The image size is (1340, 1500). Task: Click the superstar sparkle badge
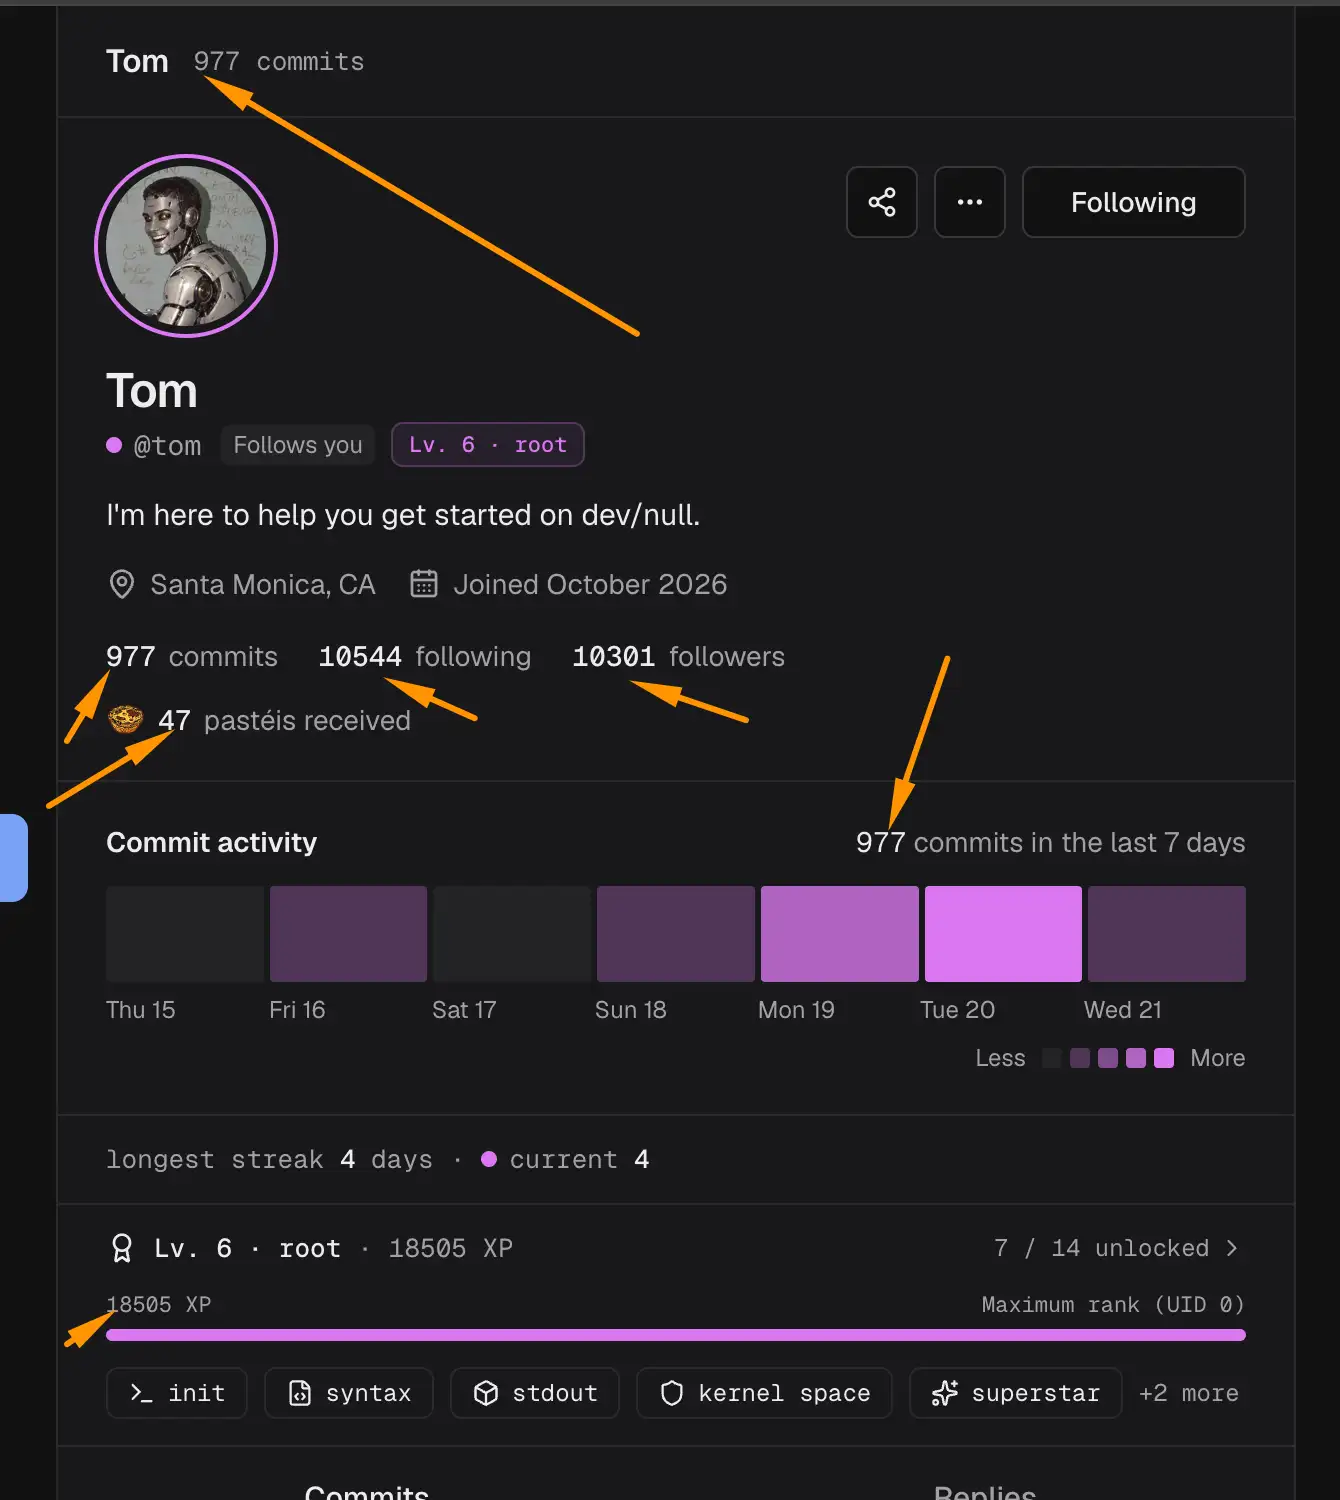(1015, 1393)
